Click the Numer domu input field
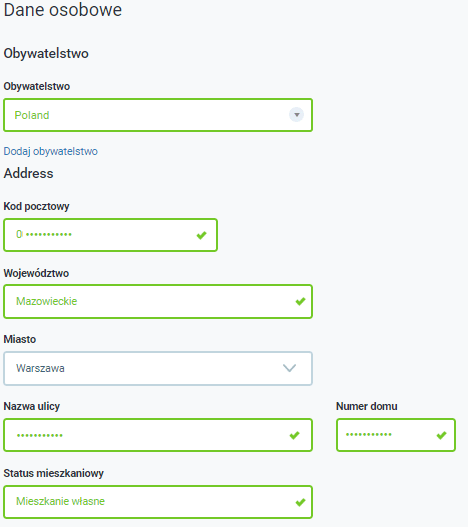 coord(396,435)
